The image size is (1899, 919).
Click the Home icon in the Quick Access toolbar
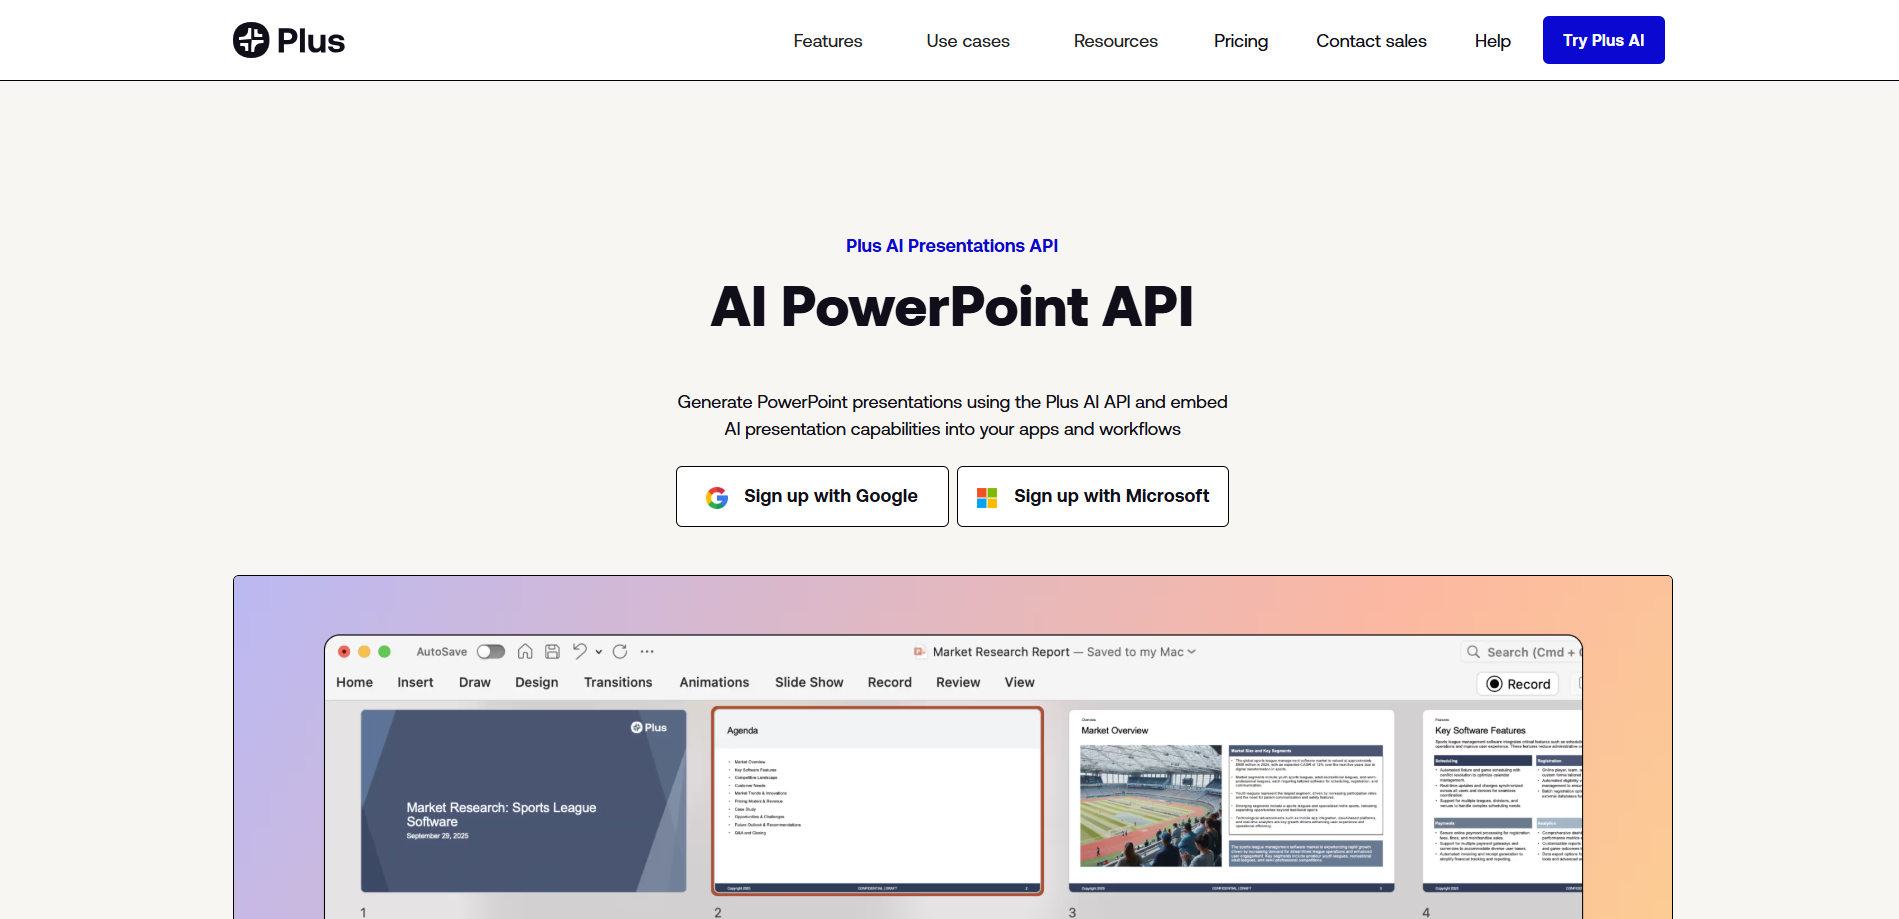point(526,652)
